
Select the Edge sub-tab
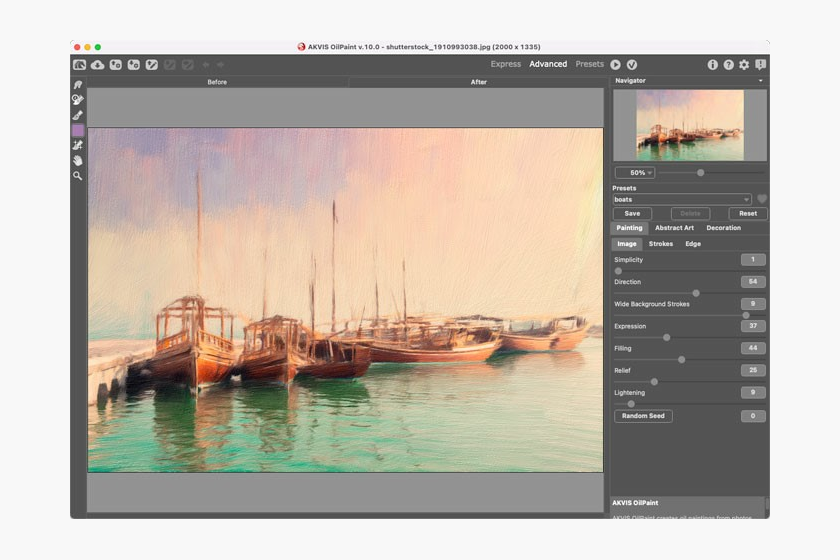693,244
